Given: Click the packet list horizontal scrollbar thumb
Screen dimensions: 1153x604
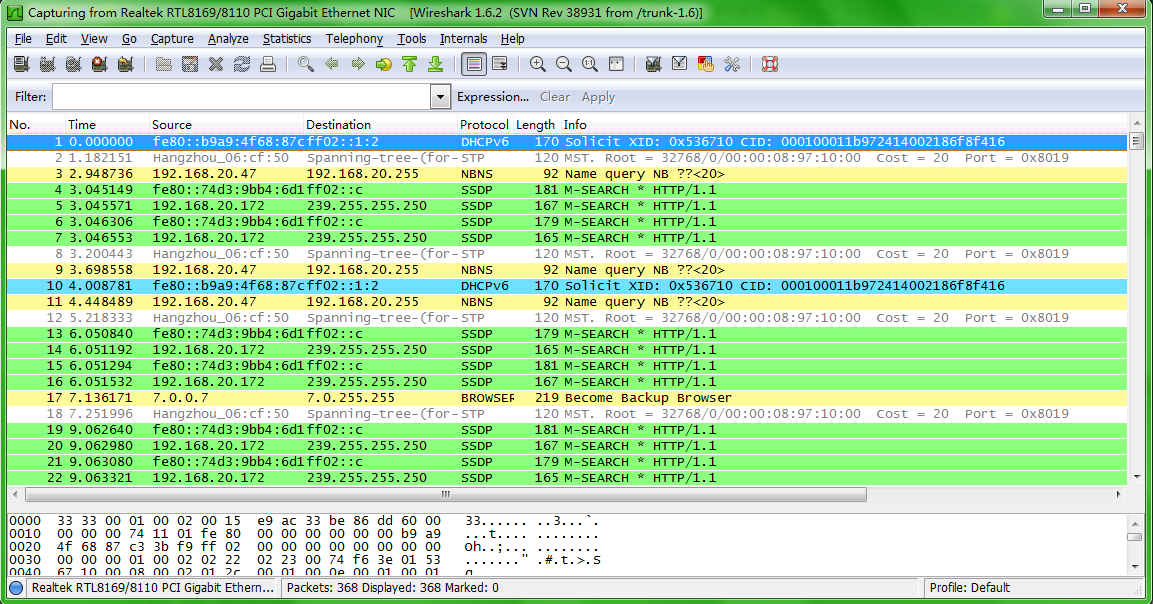Looking at the screenshot, I should 446,494.
